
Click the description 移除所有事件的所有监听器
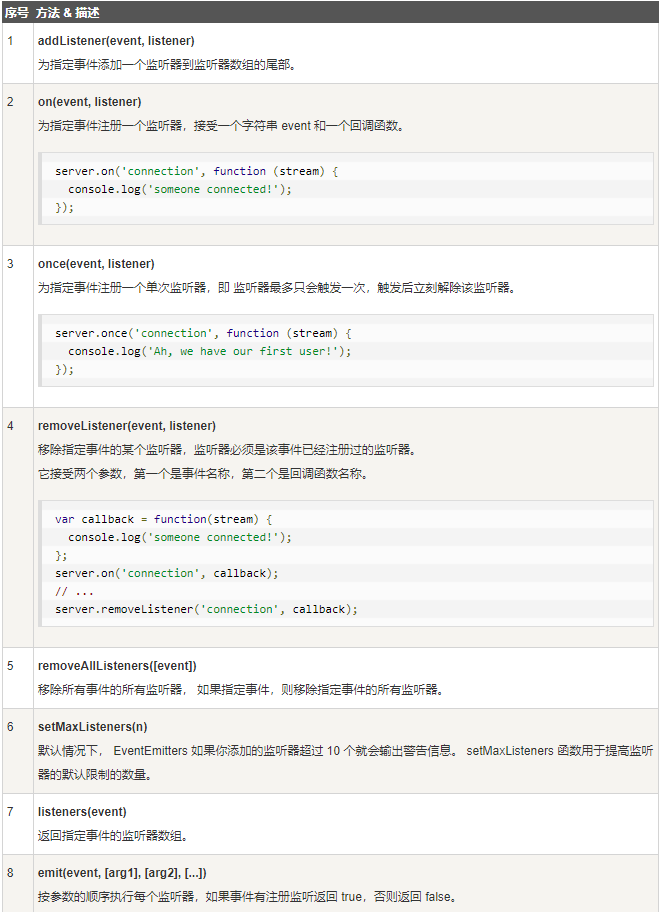241,690
